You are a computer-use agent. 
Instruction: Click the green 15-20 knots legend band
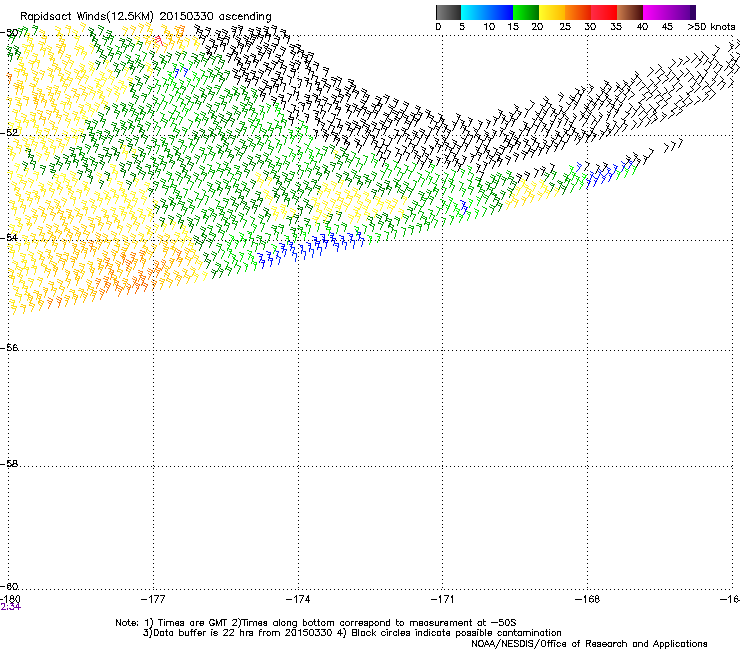526,12
